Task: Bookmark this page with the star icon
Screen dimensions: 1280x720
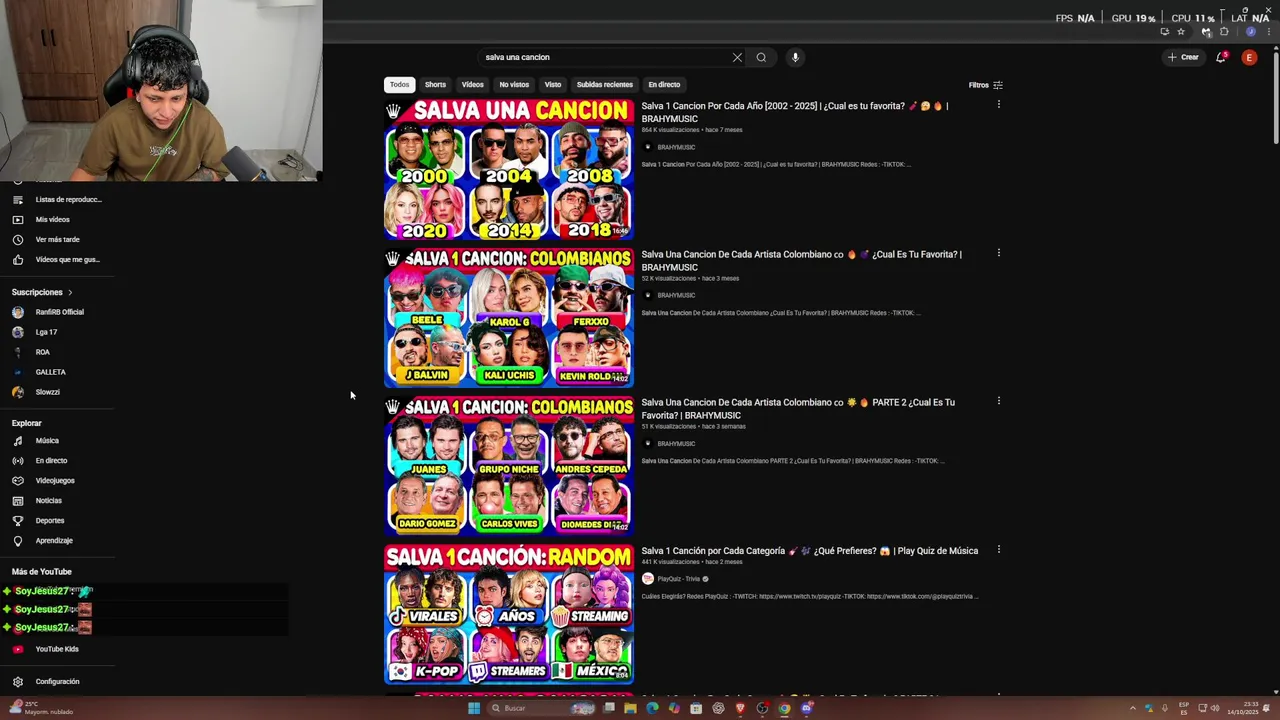Action: pyautogui.click(x=1180, y=32)
